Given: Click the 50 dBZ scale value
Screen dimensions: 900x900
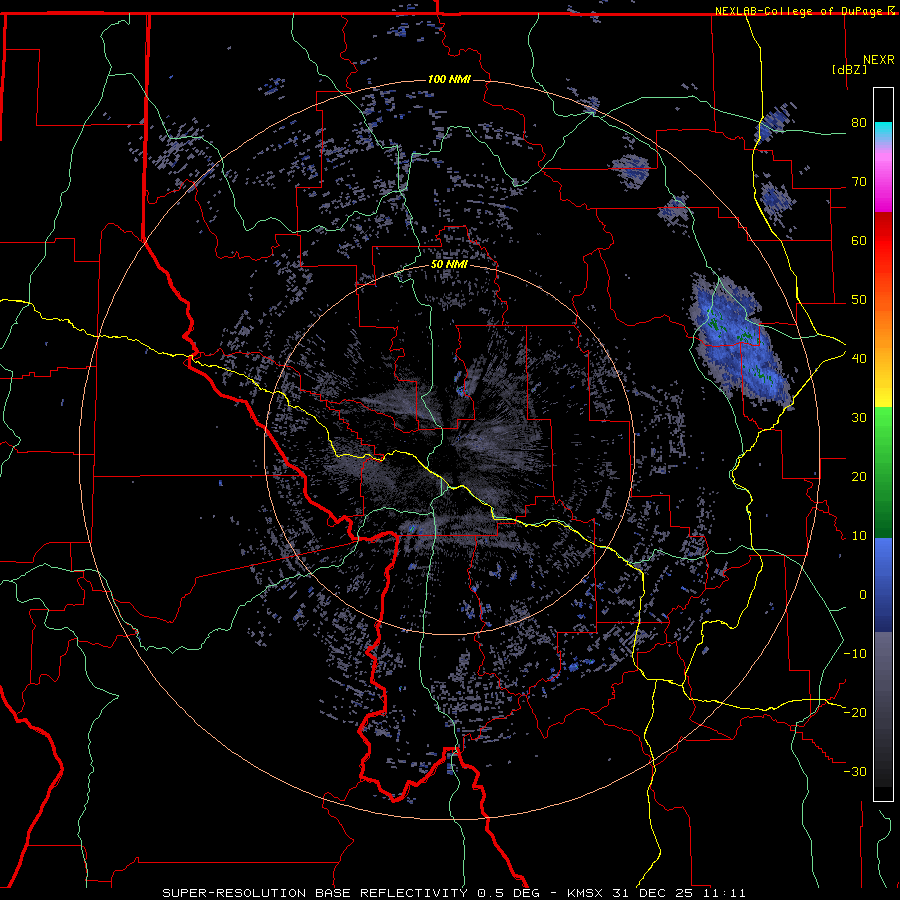Looking at the screenshot, I should pos(859,300).
